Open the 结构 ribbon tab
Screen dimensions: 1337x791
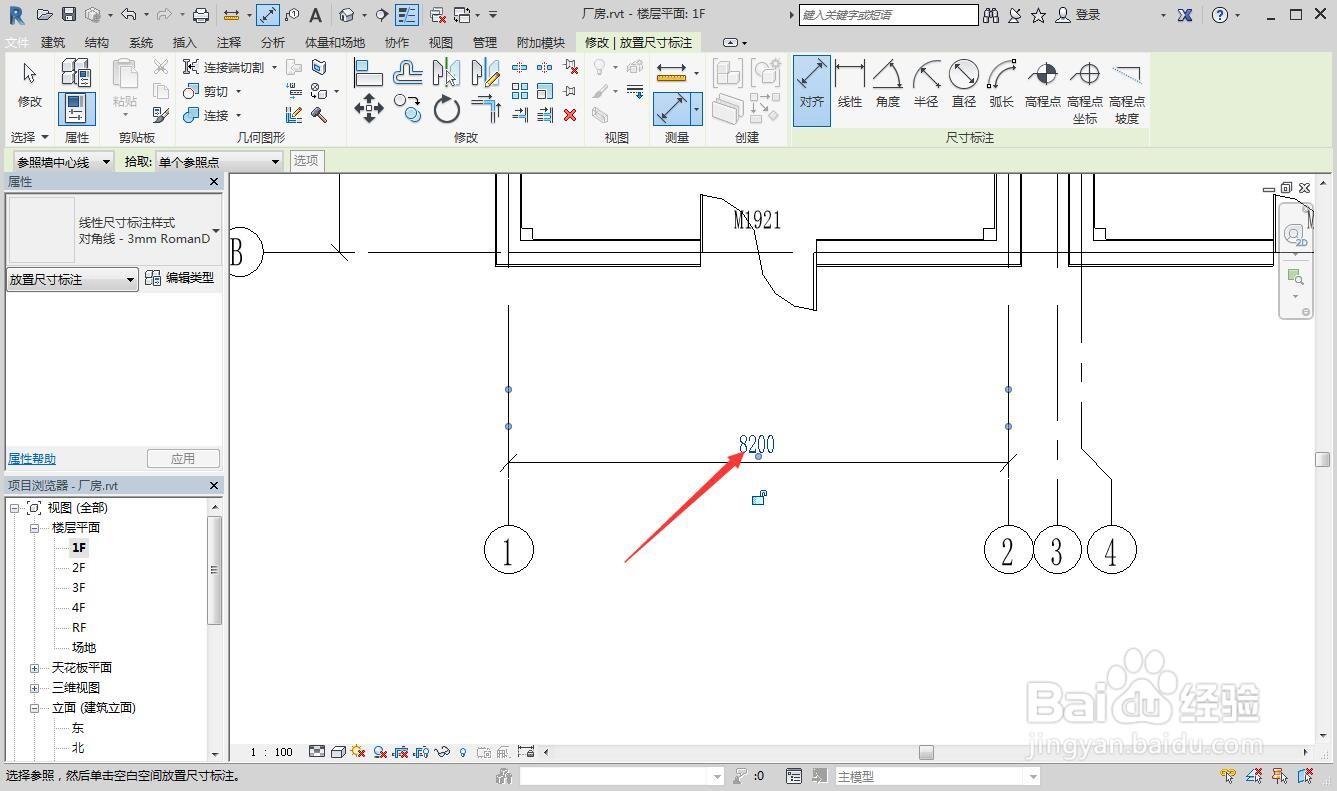(97, 43)
